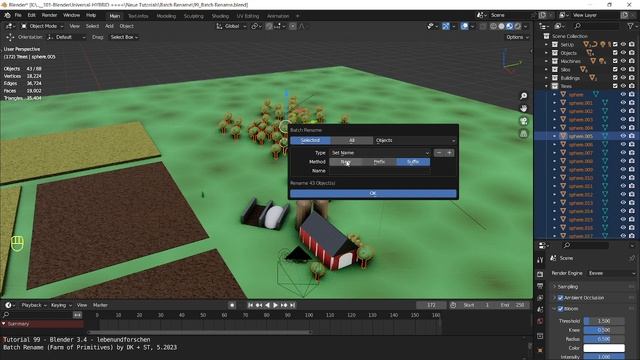Open the Render menu

49,16
